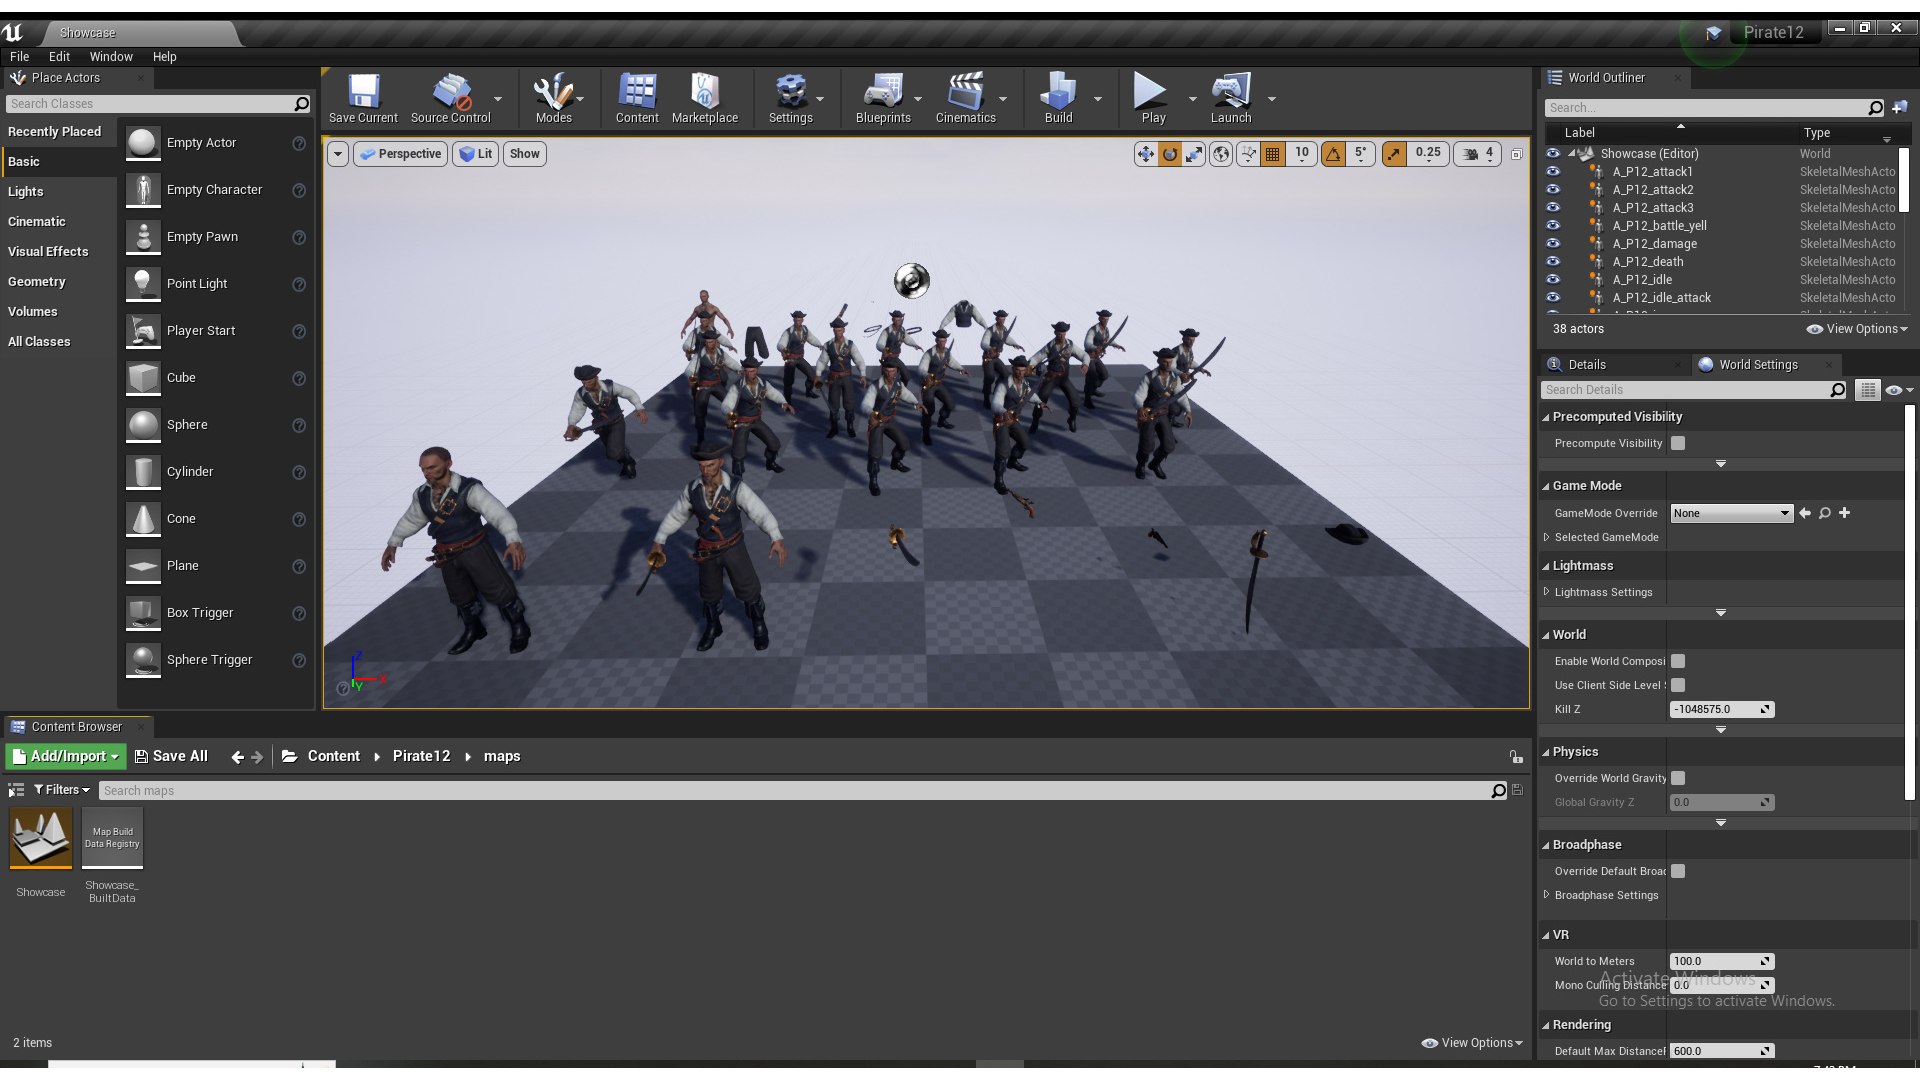Click the Kill Z value field

point(1714,709)
